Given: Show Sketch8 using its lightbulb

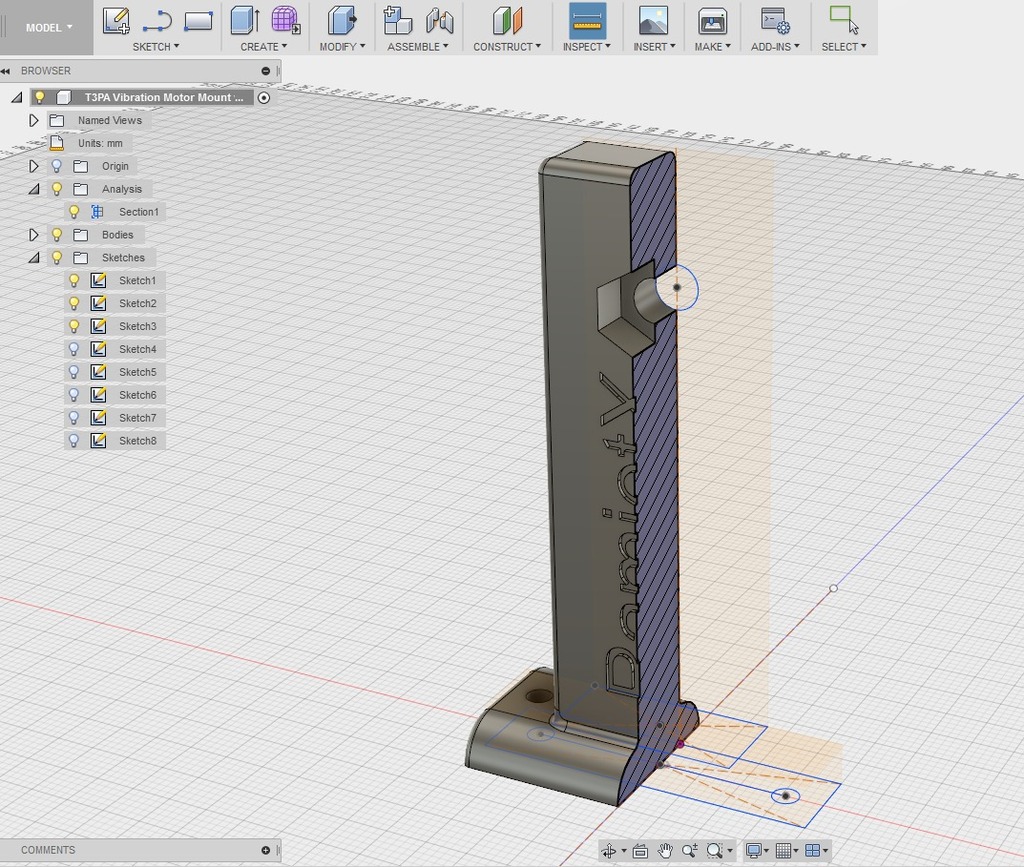Looking at the screenshot, I should [74, 440].
